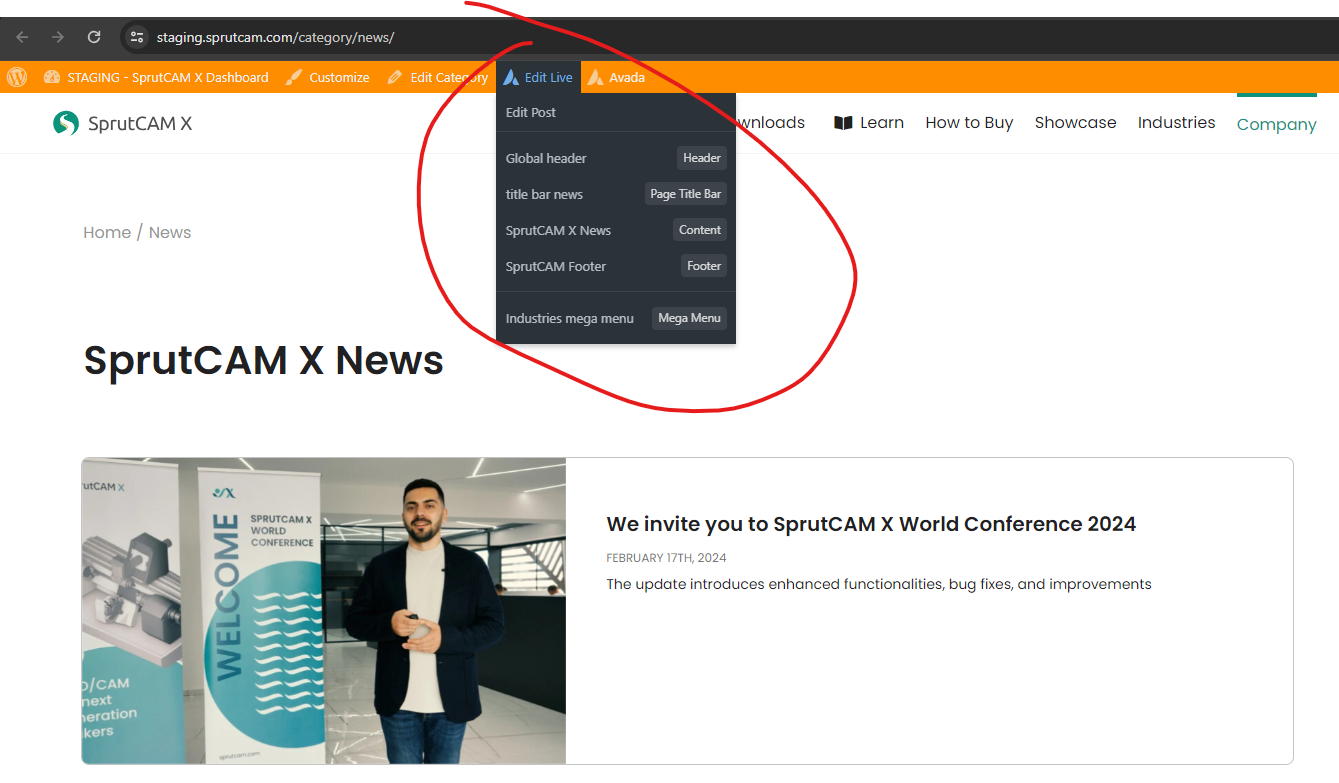
Task: Click the Content badge
Action: tap(700, 230)
